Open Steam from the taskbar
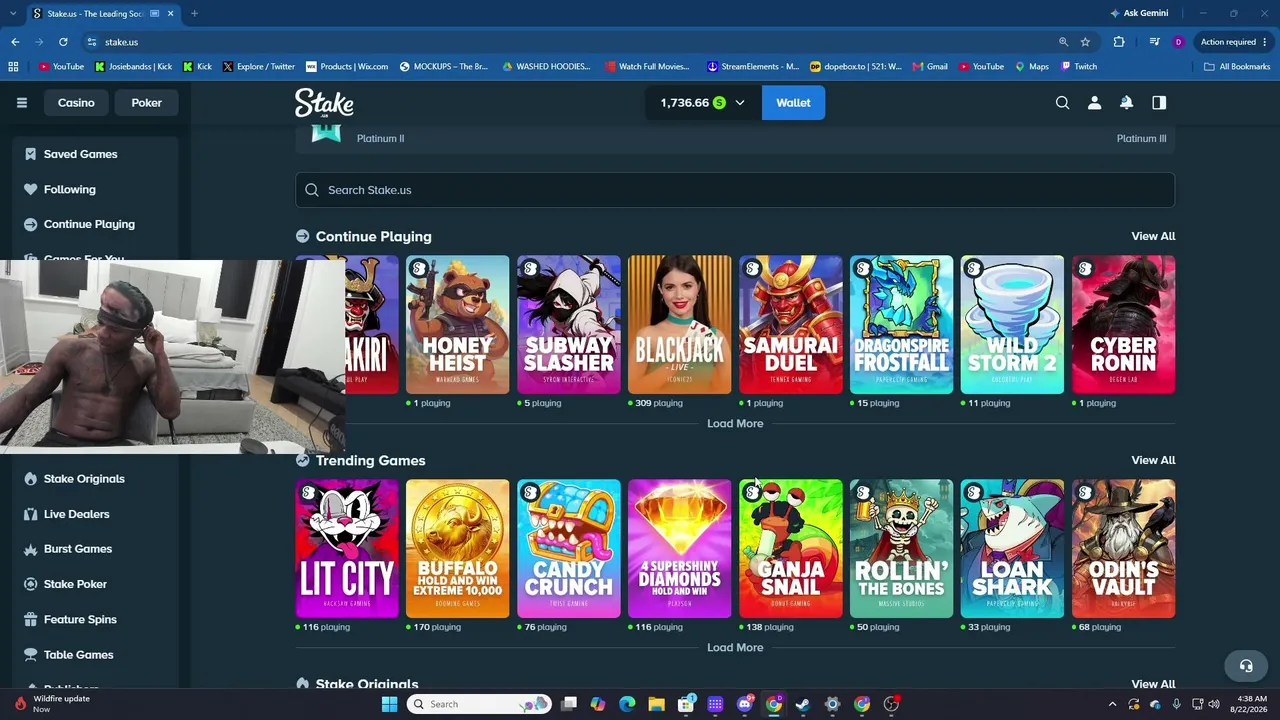 (803, 704)
